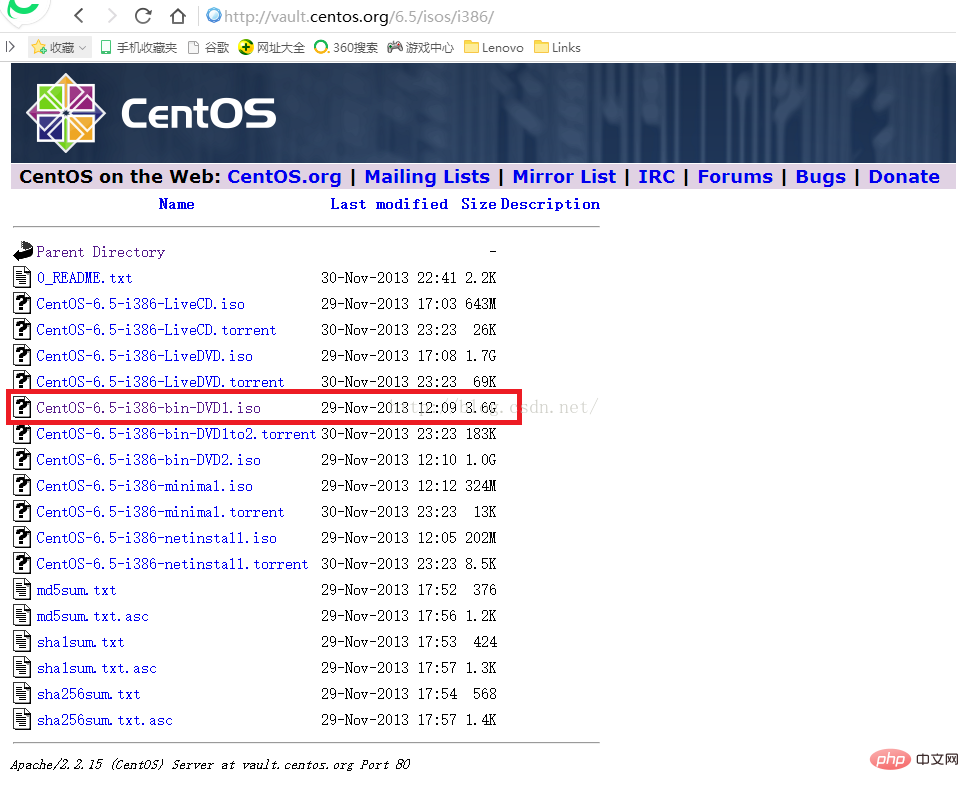Sort listing by Last modified column

tap(389, 204)
